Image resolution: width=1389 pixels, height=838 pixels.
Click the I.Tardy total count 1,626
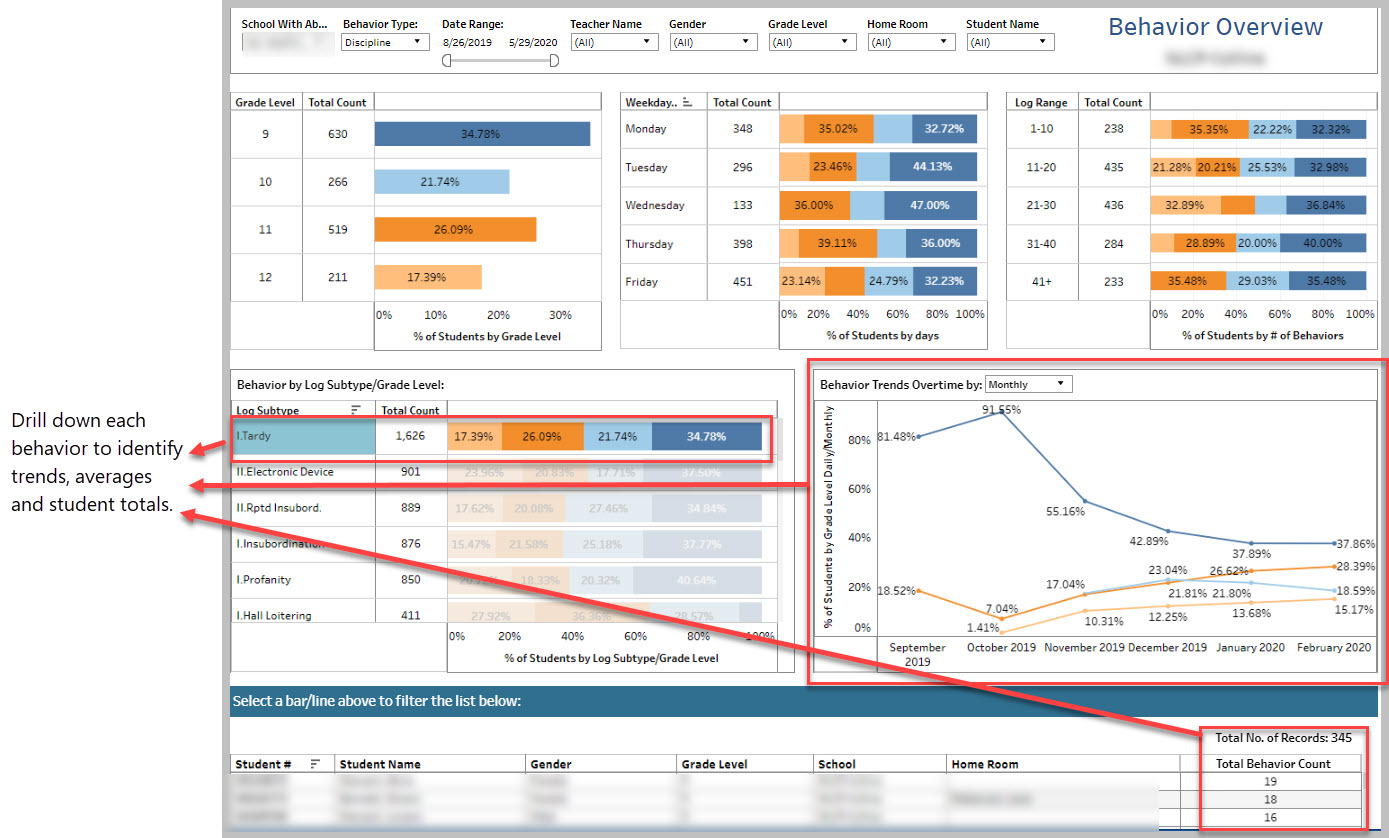point(410,436)
